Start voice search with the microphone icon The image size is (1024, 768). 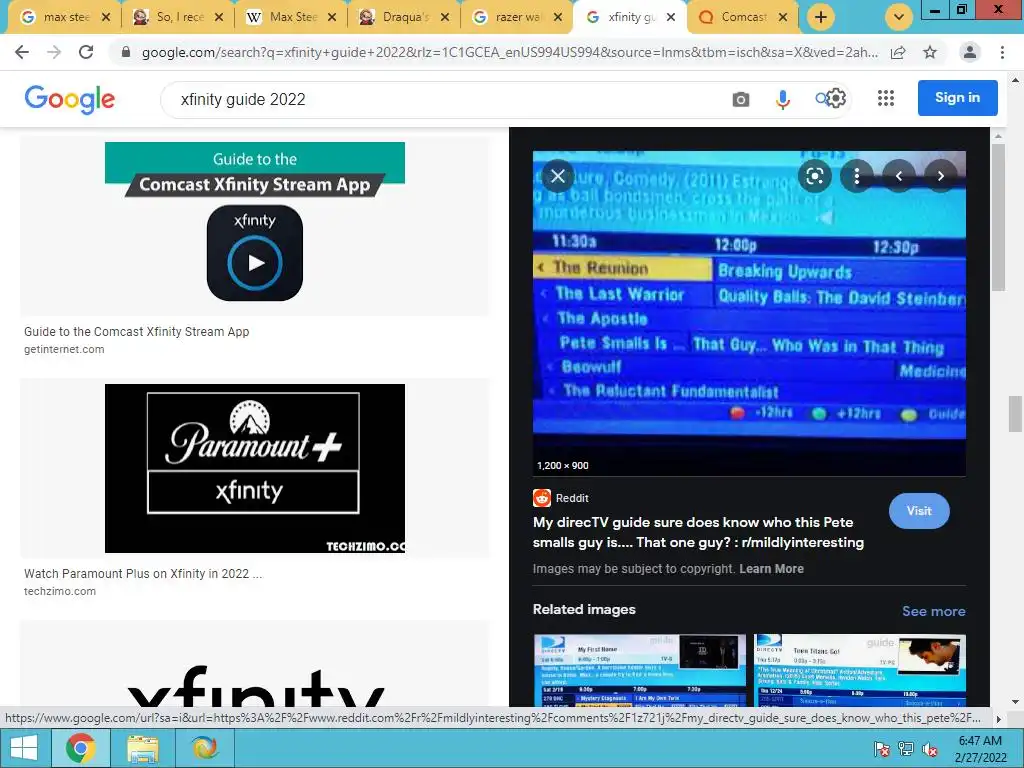point(782,99)
